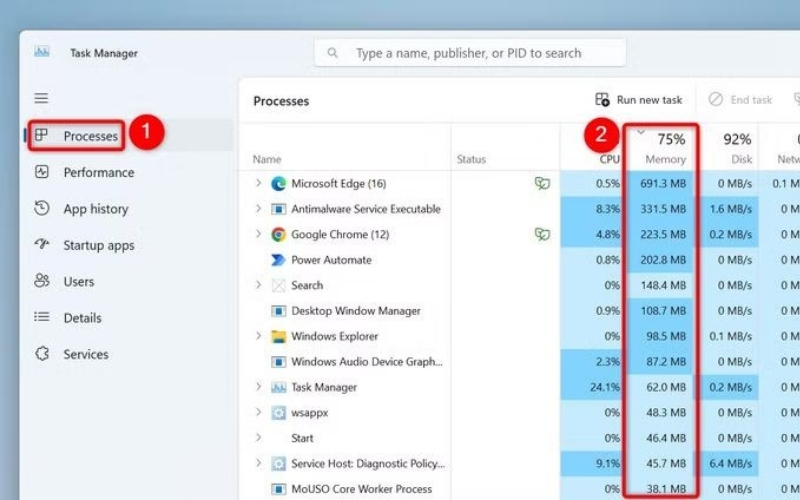800x500 pixels.
Task: Expand the Antimalware Service Executable row
Action: point(258,209)
